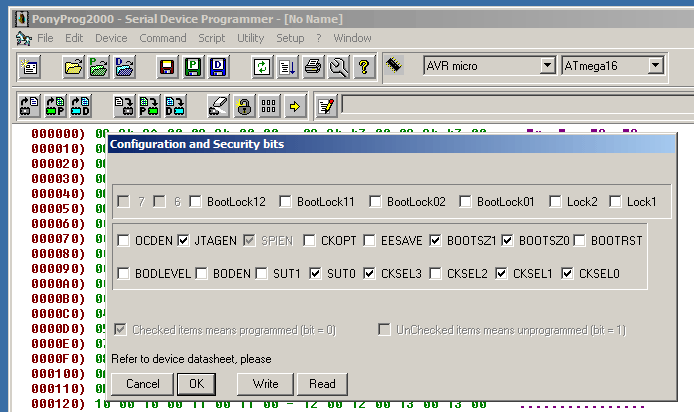Click the Launch program cycle icon
This screenshot has height=412, width=694.
point(288,67)
